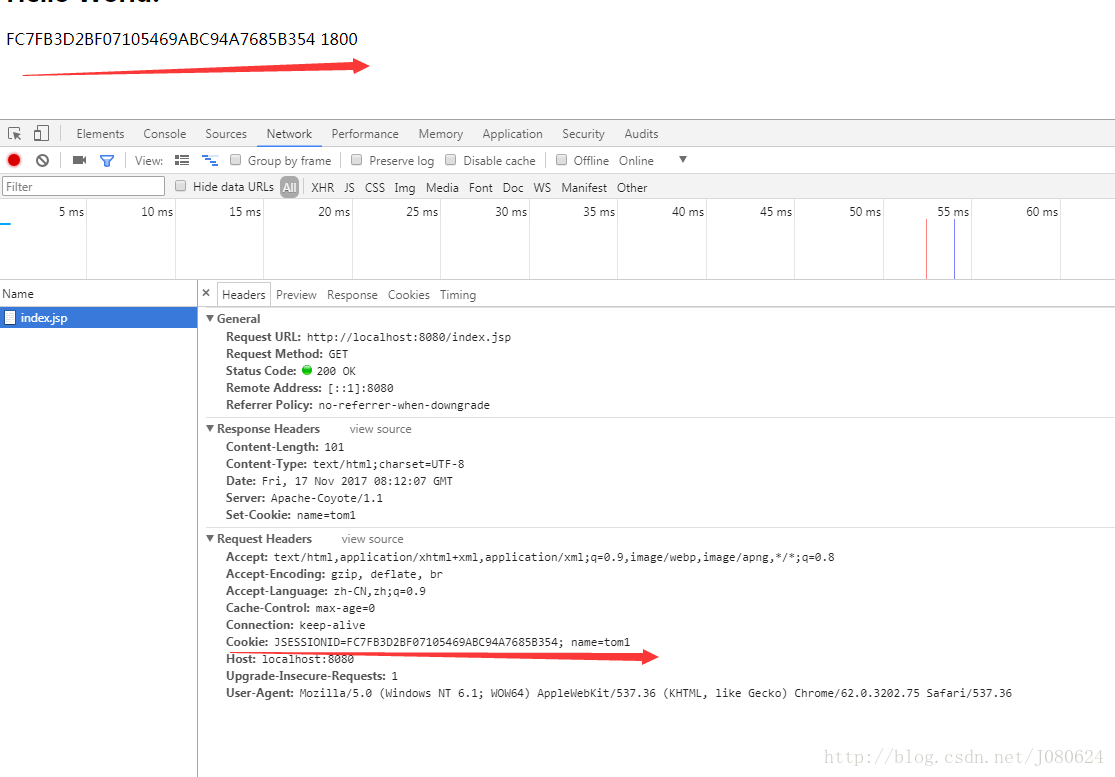The image size is (1115, 777).
Task: Focus the Filter input field
Action: pyautogui.click(x=84, y=187)
